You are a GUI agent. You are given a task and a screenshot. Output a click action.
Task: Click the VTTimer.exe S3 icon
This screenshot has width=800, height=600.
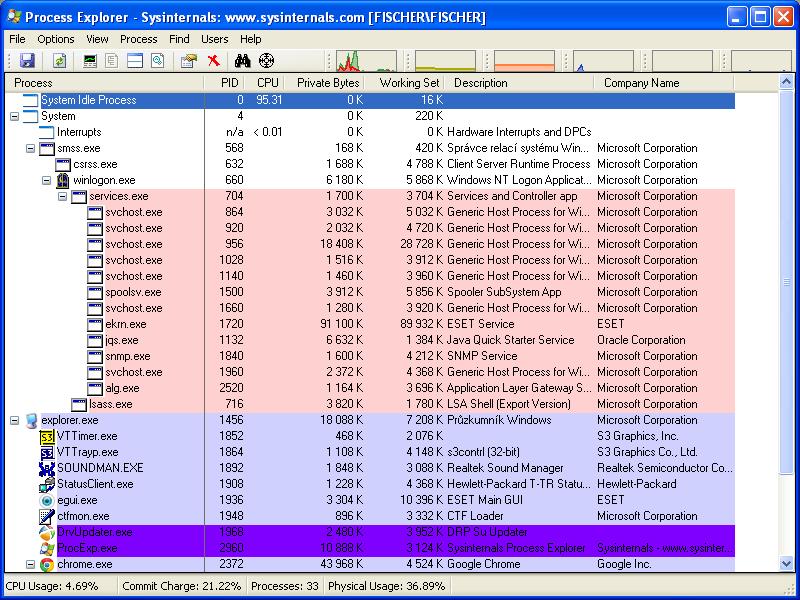[47, 437]
